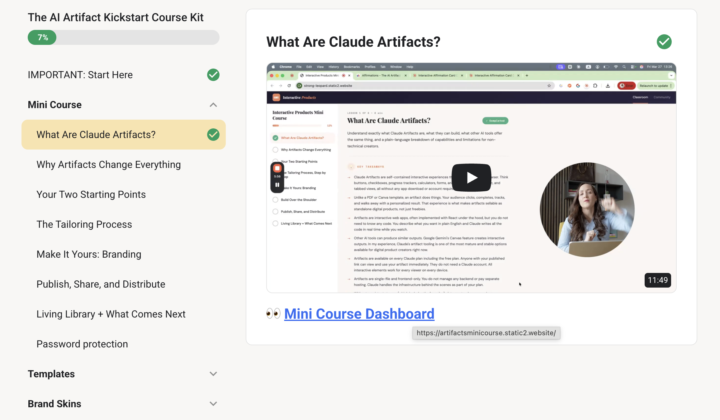
Task: Open the Password protection lesson
Action: tap(82, 344)
